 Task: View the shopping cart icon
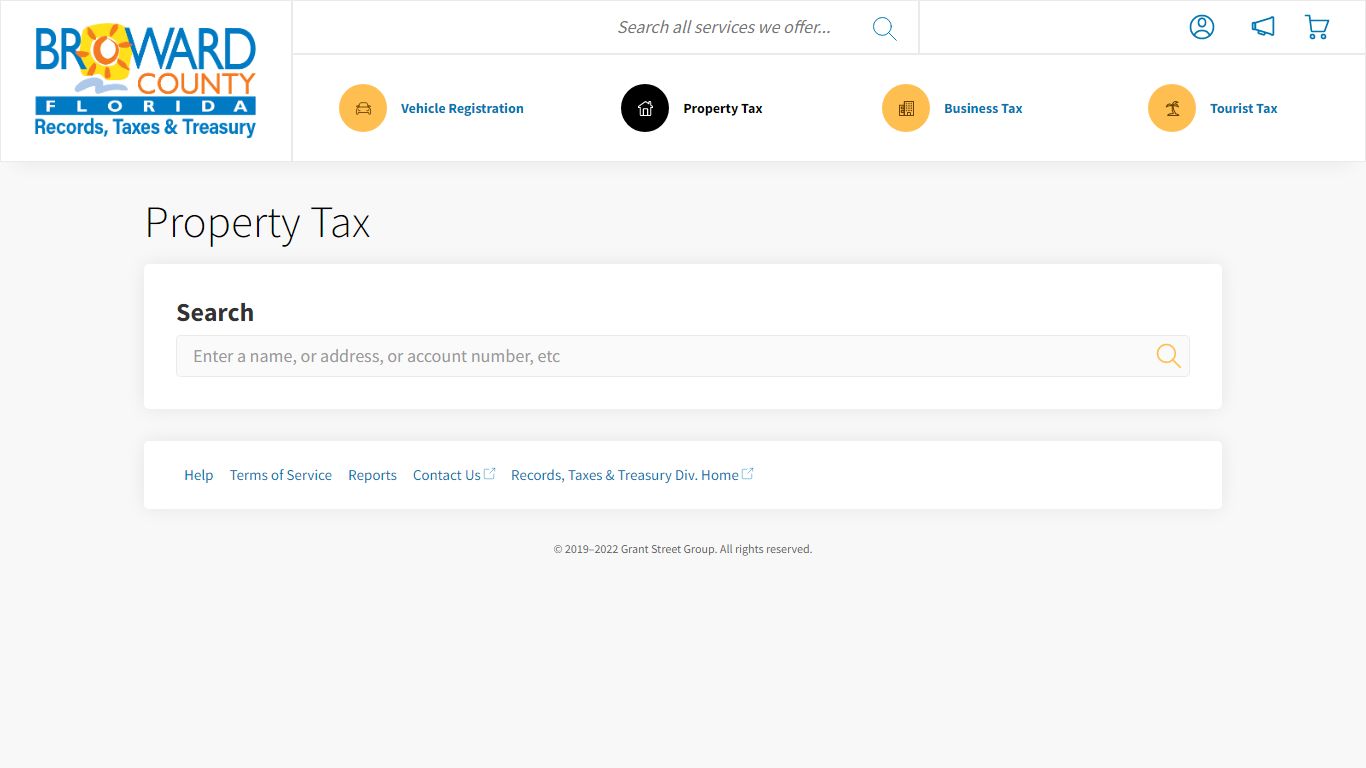[x=1317, y=27]
